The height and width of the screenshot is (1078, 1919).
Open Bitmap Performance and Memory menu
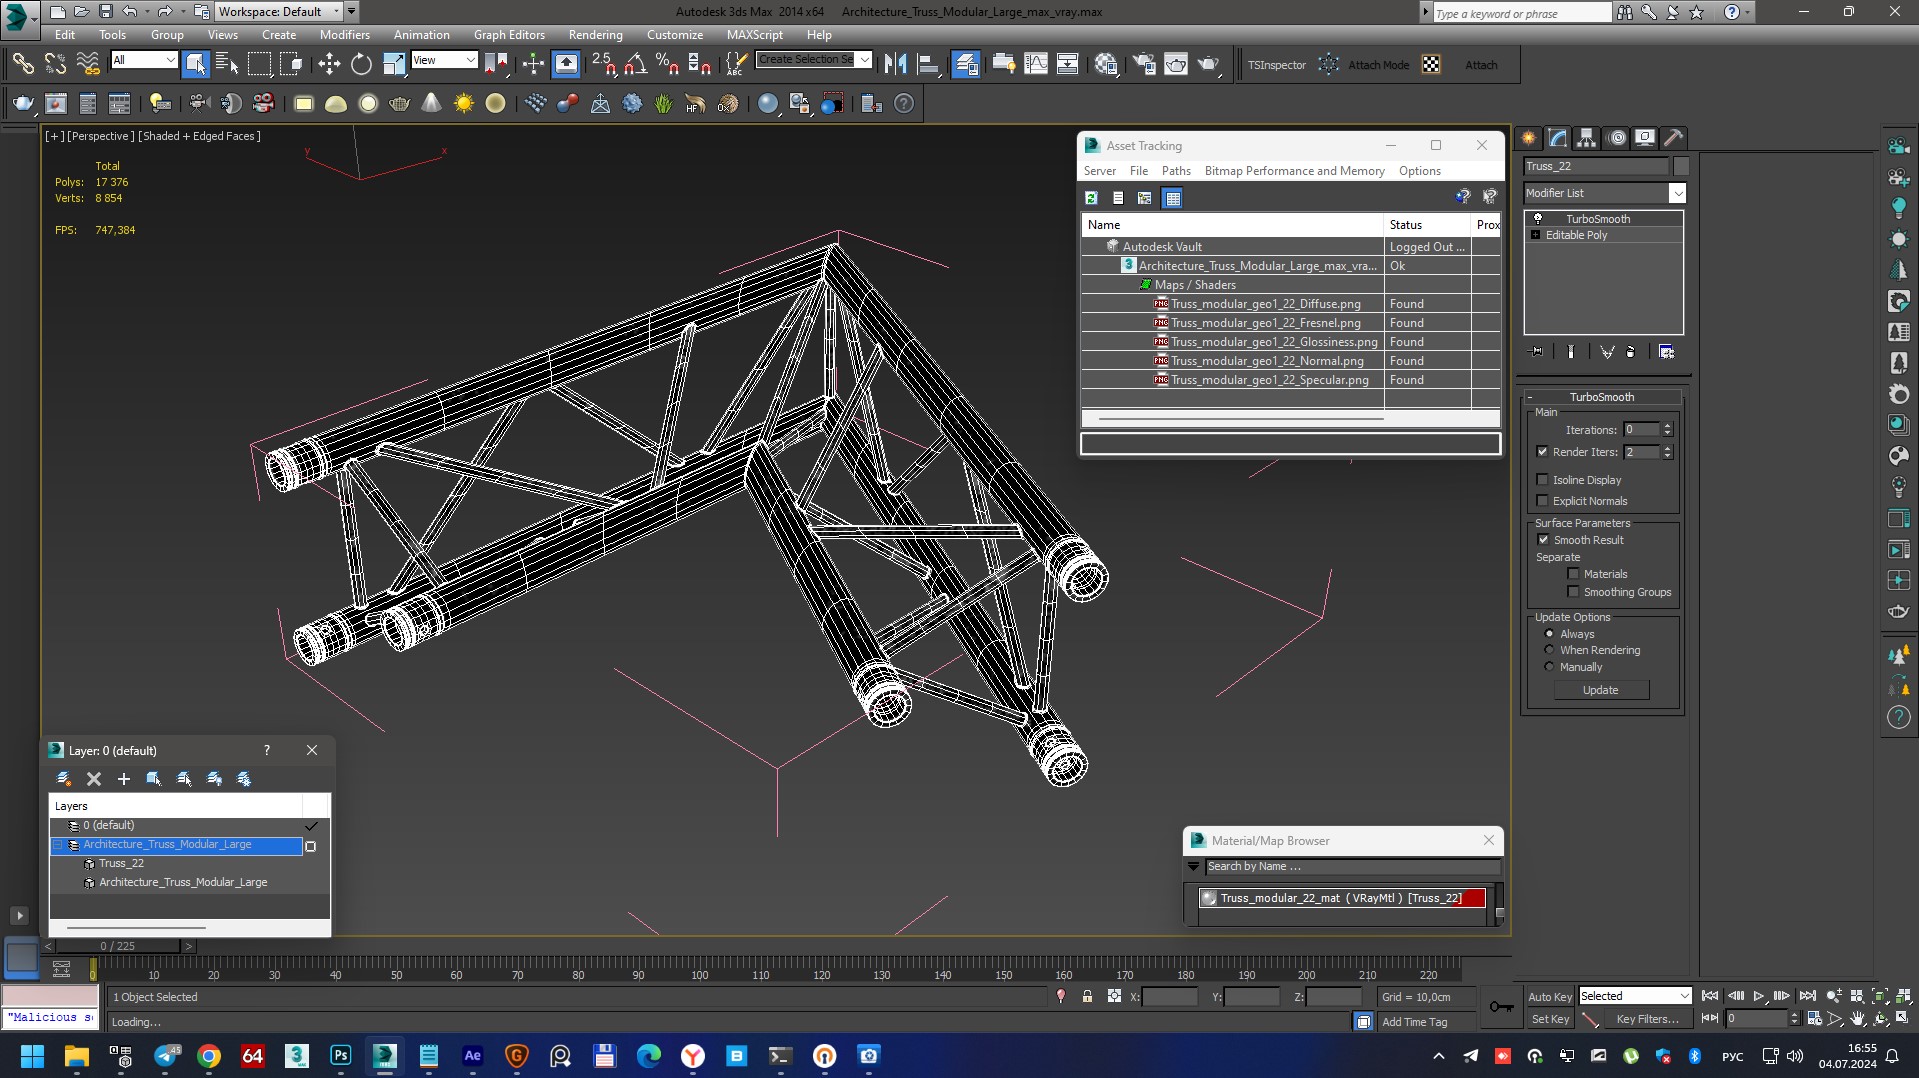point(1294,171)
